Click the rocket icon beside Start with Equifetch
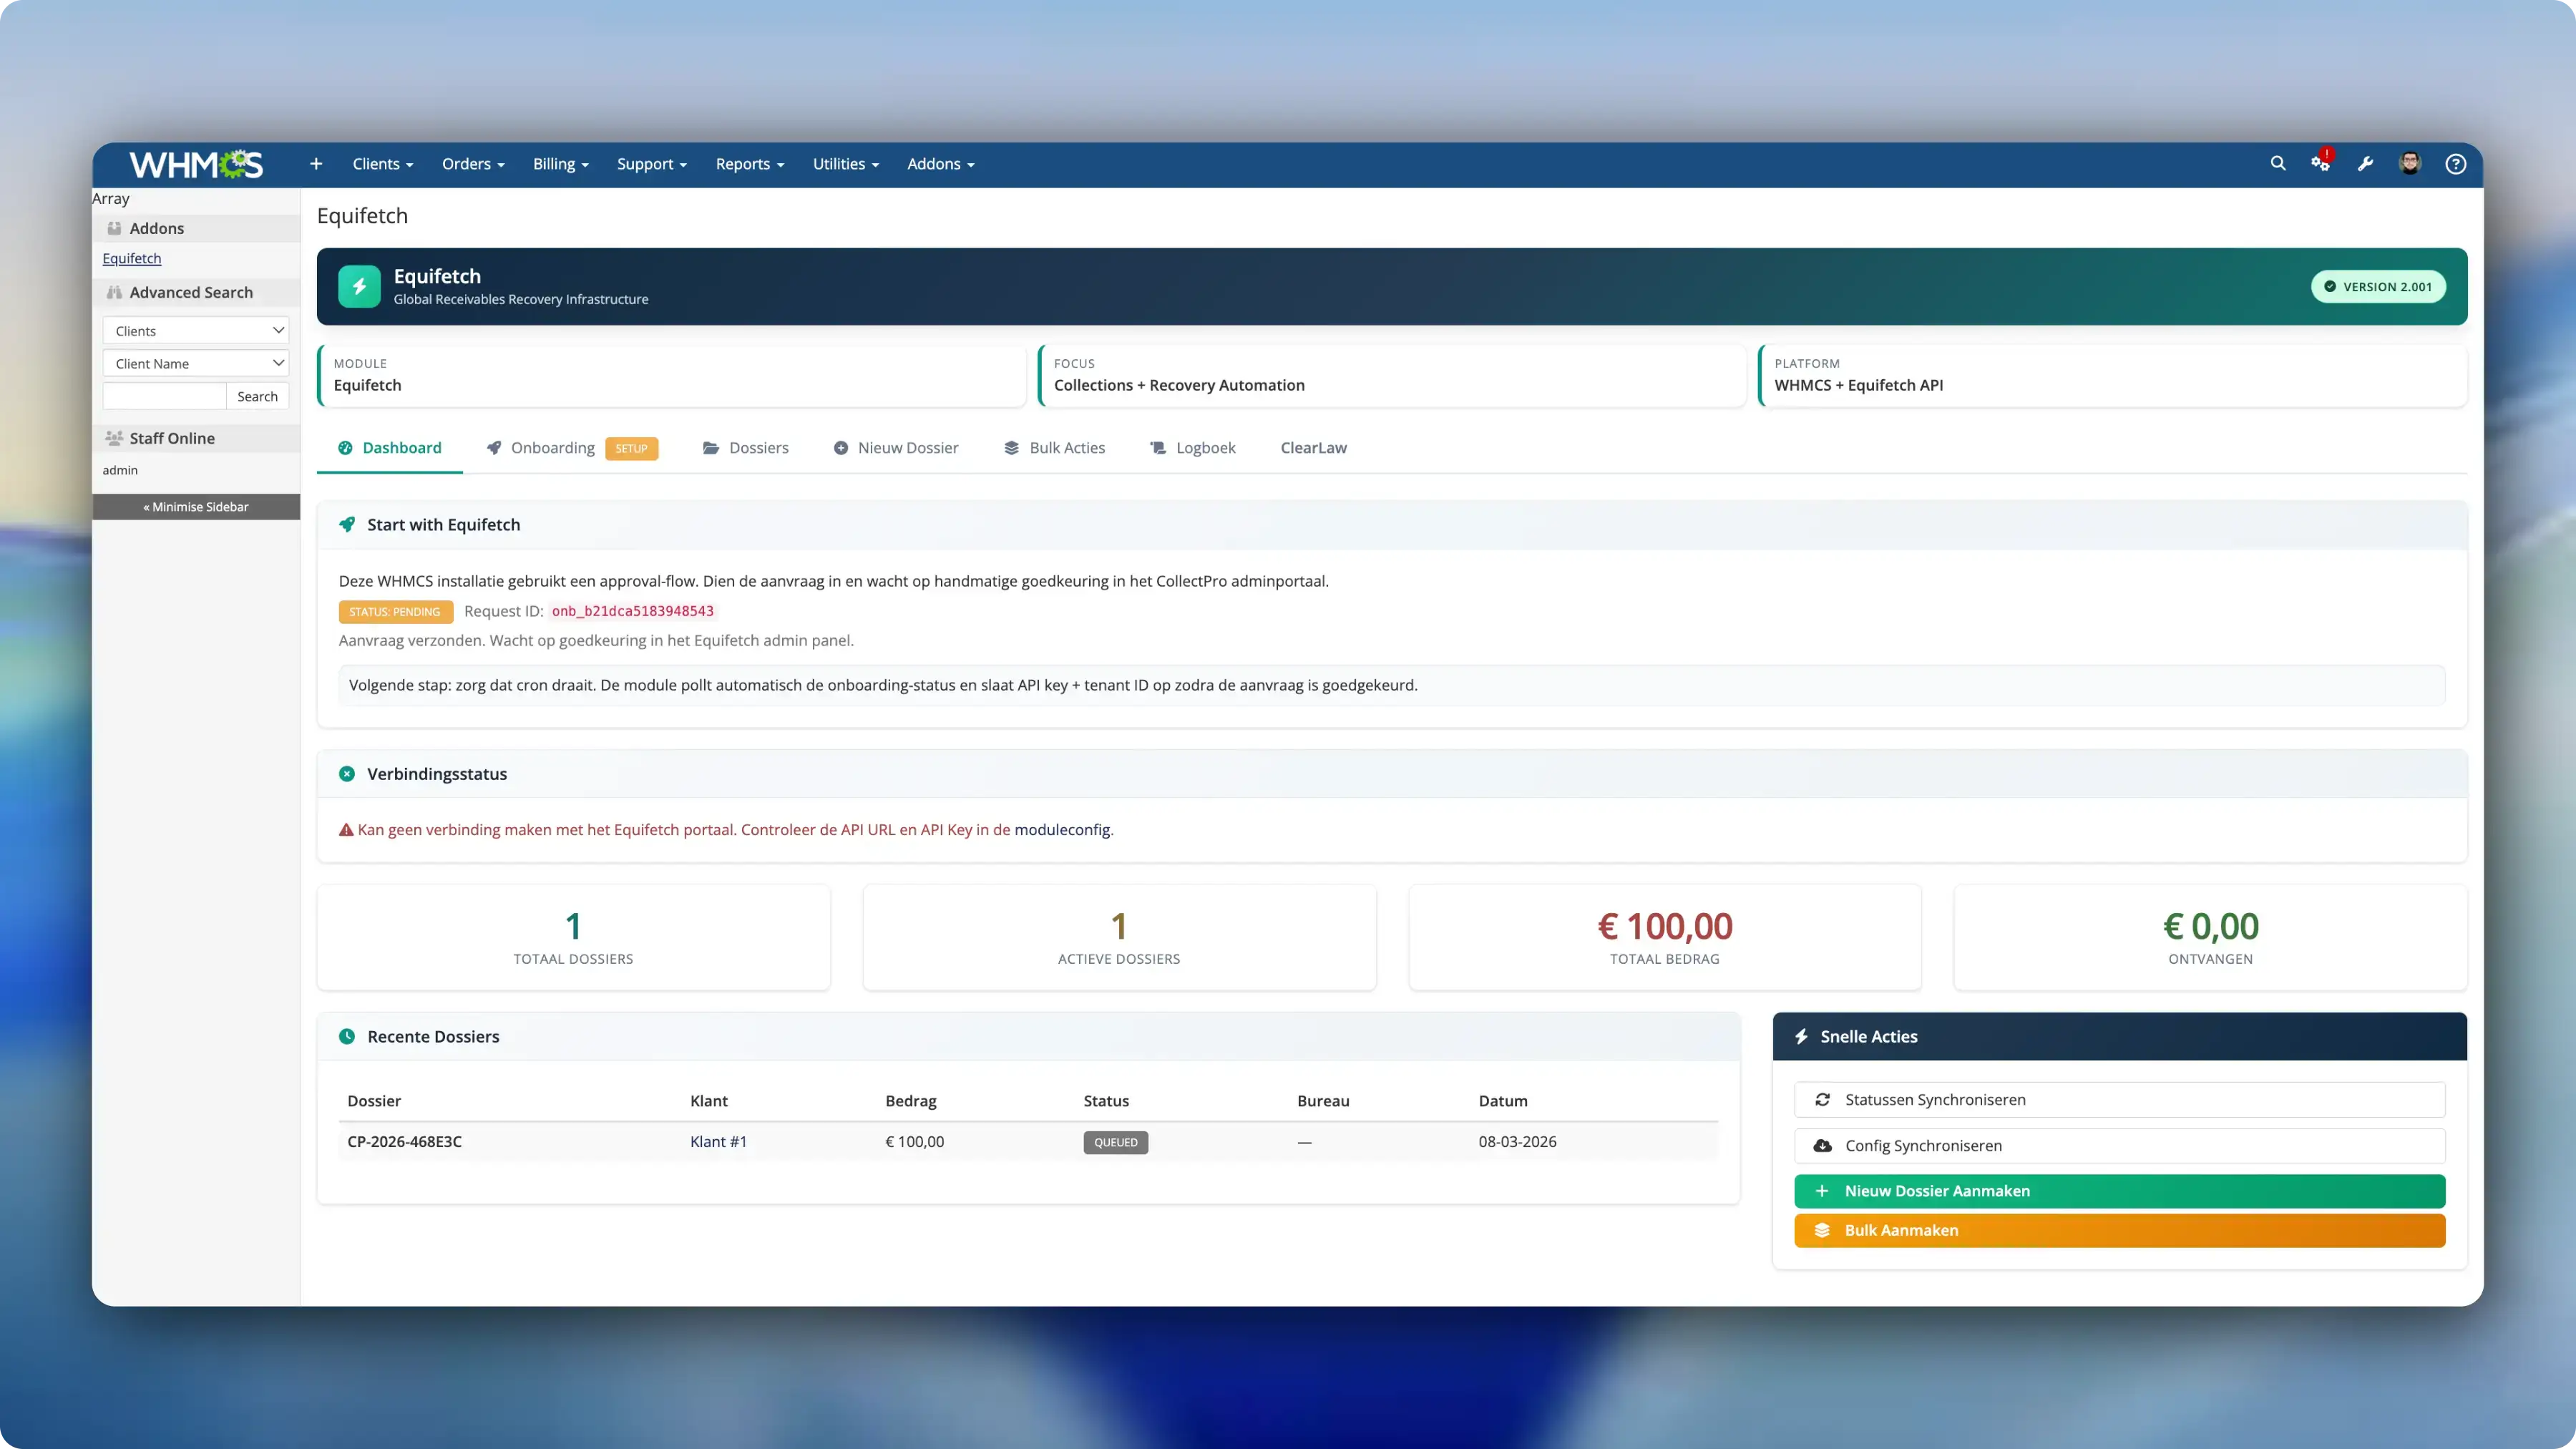Viewport: 2576px width, 1449px height. pos(347,524)
